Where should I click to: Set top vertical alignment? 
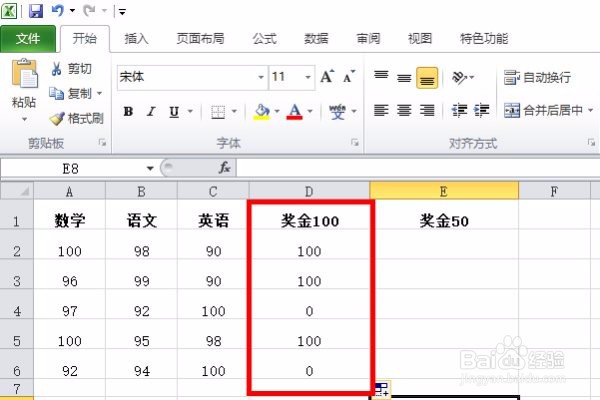[x=381, y=77]
